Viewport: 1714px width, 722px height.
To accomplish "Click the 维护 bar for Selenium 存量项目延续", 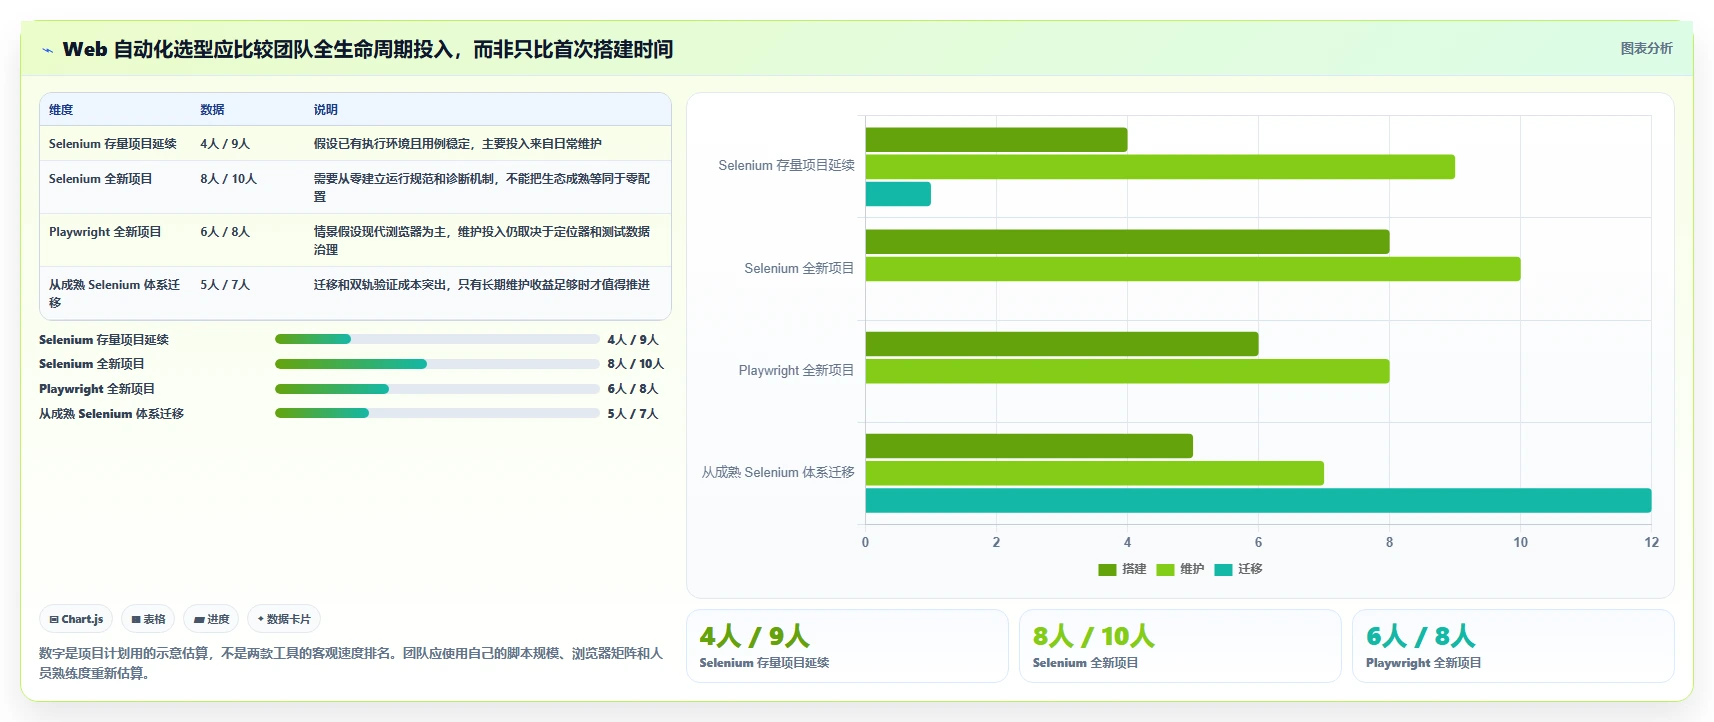I will coord(1160,167).
